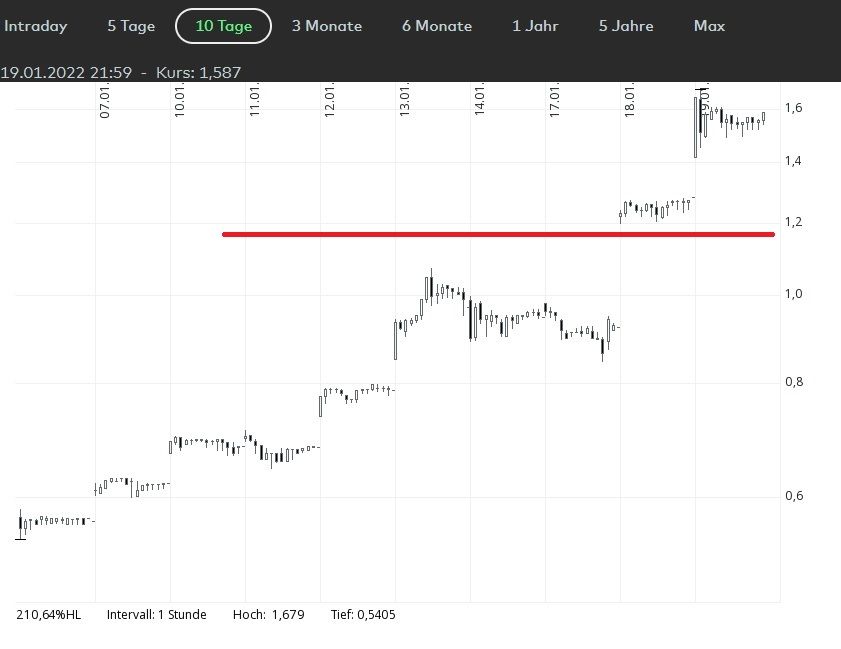Click the red horizontal resistance line
Viewport: 841px width, 649px height.
tap(498, 235)
